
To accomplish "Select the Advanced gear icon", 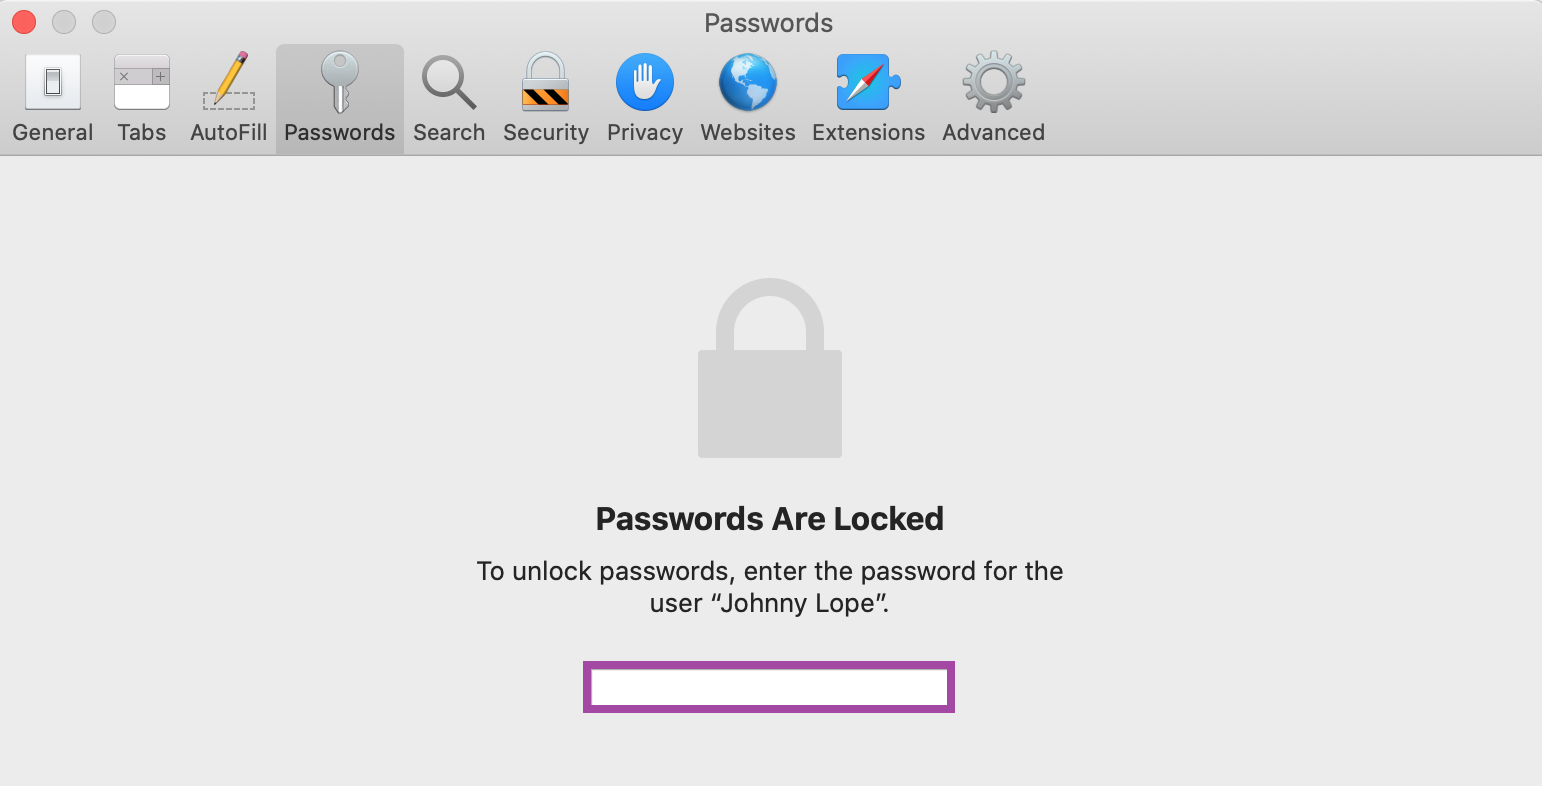I will [x=993, y=82].
